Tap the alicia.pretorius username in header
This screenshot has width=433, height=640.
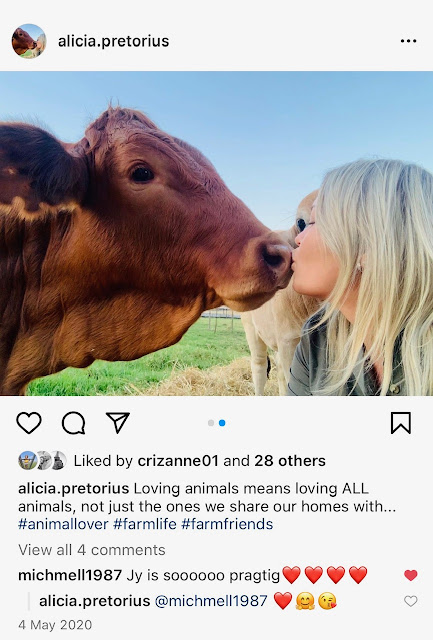pos(113,41)
